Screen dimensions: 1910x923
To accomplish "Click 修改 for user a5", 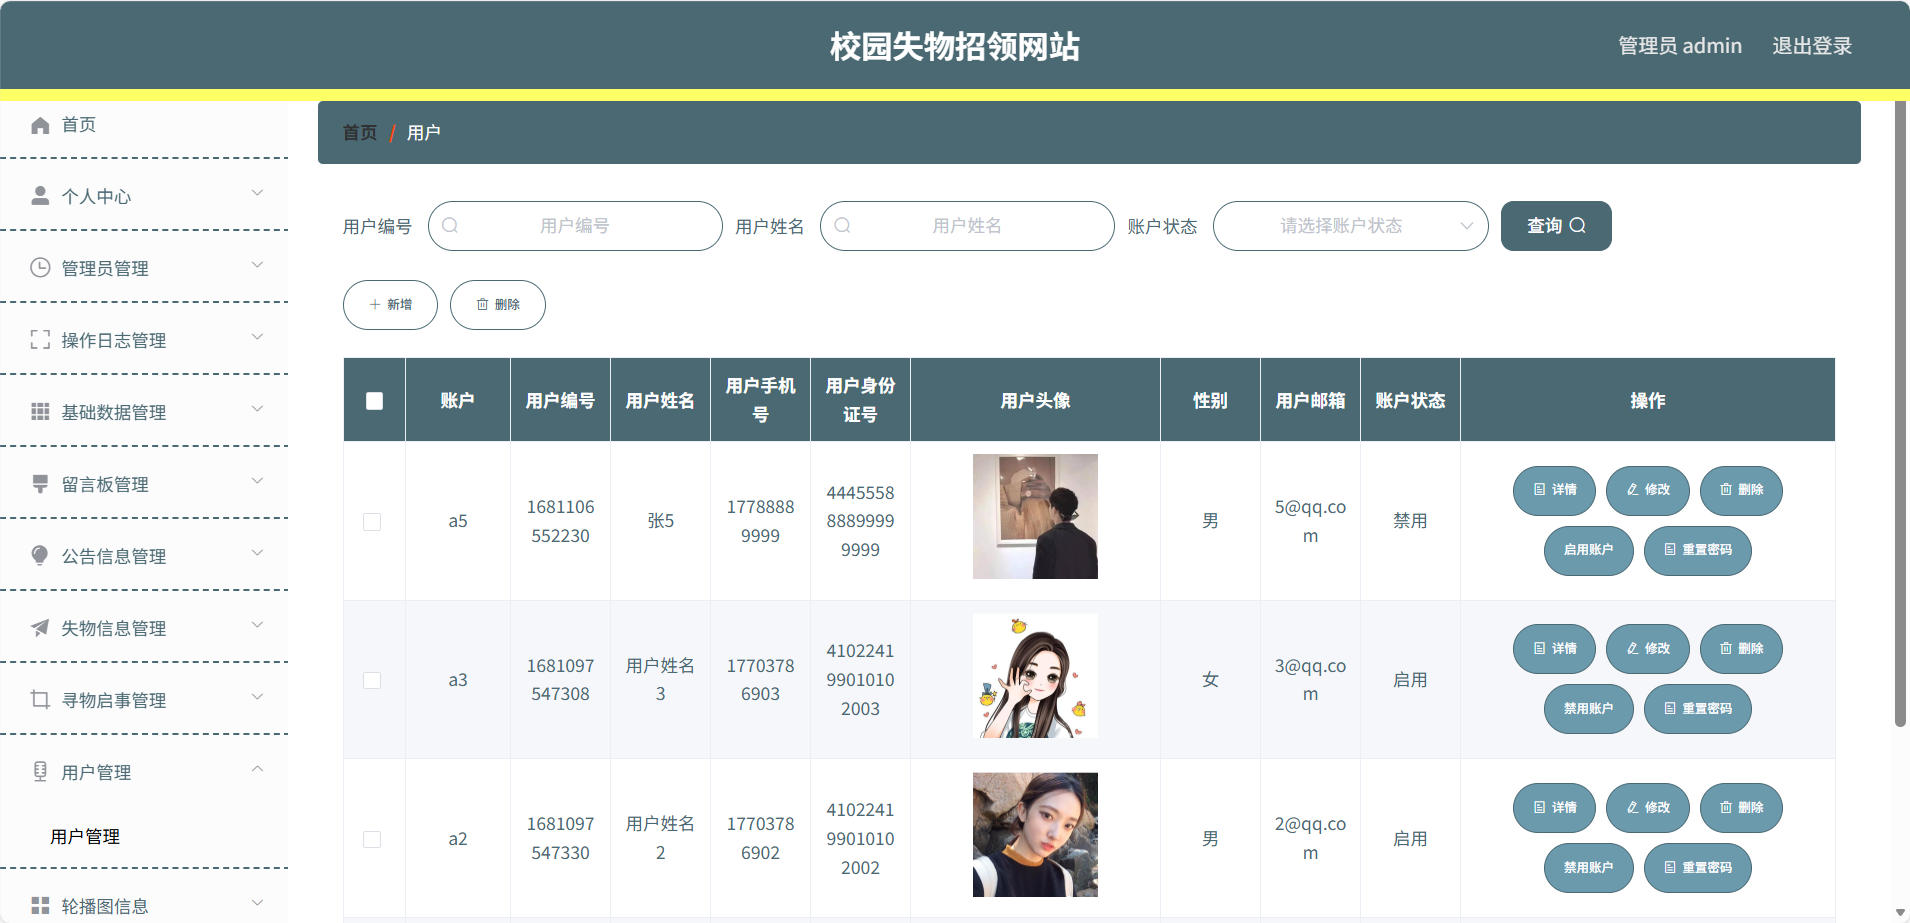I will pyautogui.click(x=1648, y=490).
